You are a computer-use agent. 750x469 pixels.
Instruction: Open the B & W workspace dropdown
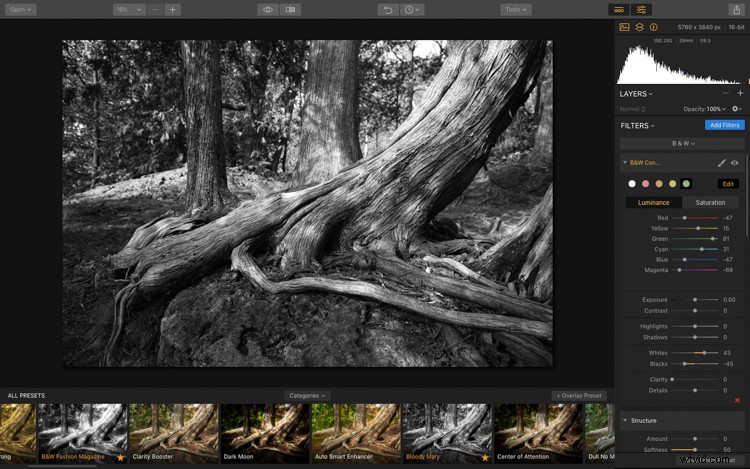coord(683,143)
